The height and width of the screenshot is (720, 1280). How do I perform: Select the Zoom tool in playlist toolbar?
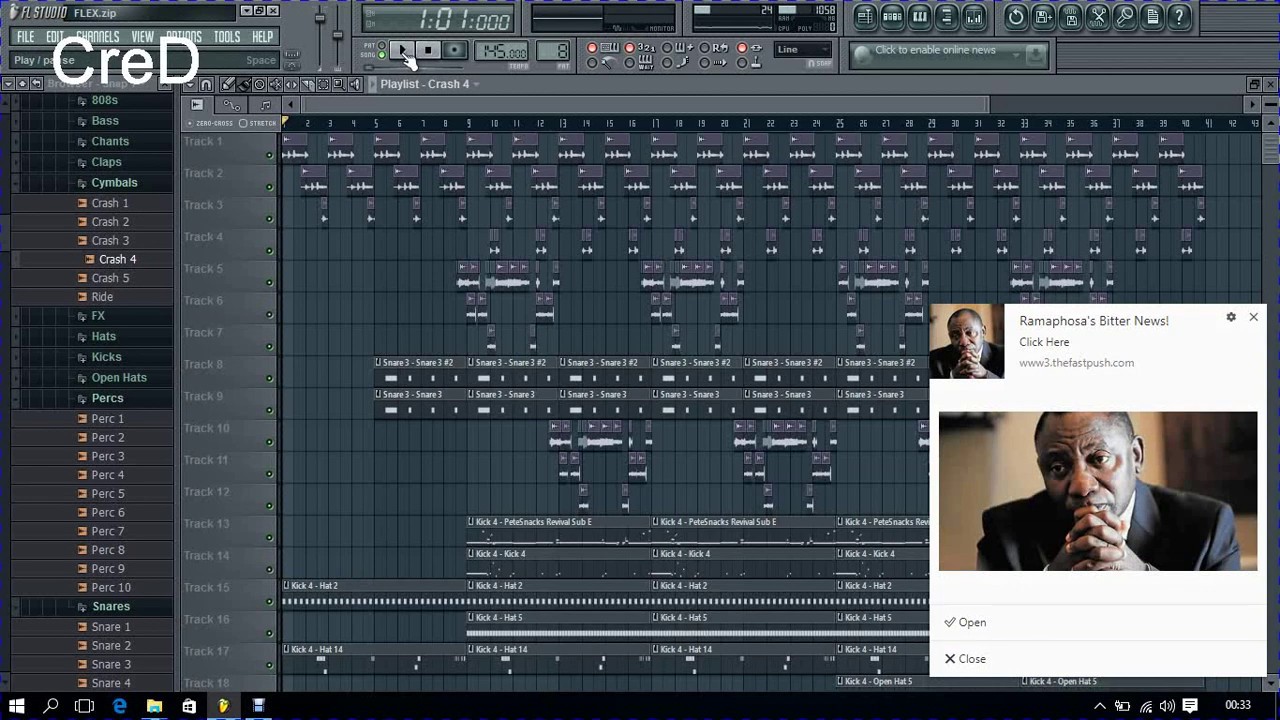click(339, 85)
